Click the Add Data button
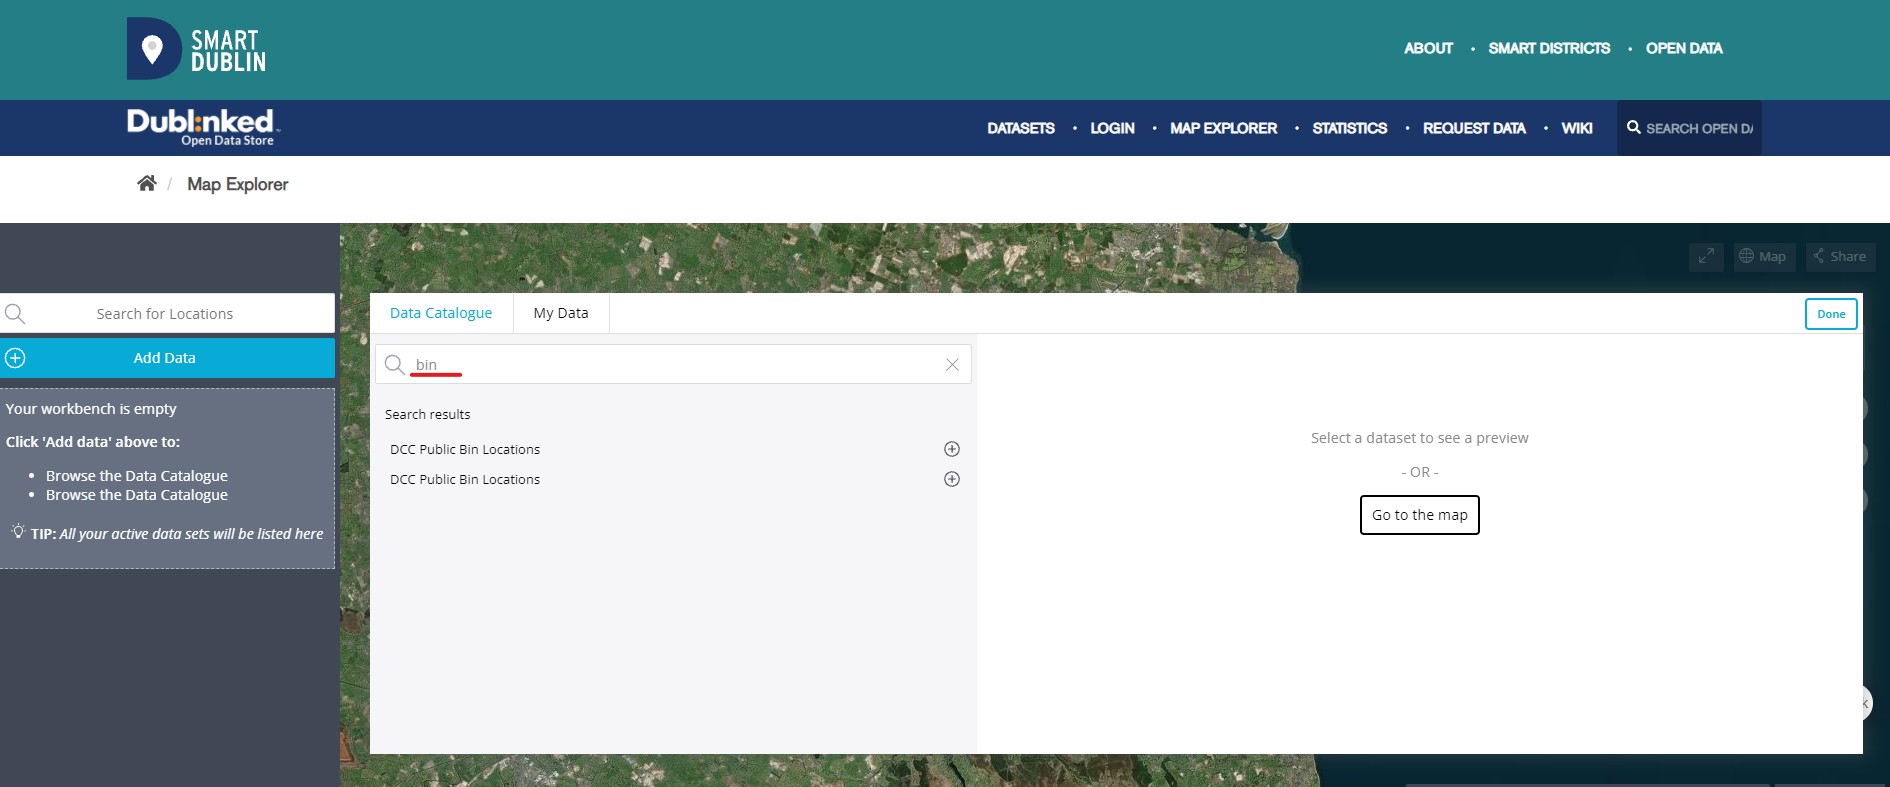Viewport: 1890px width, 787px height. tap(166, 358)
